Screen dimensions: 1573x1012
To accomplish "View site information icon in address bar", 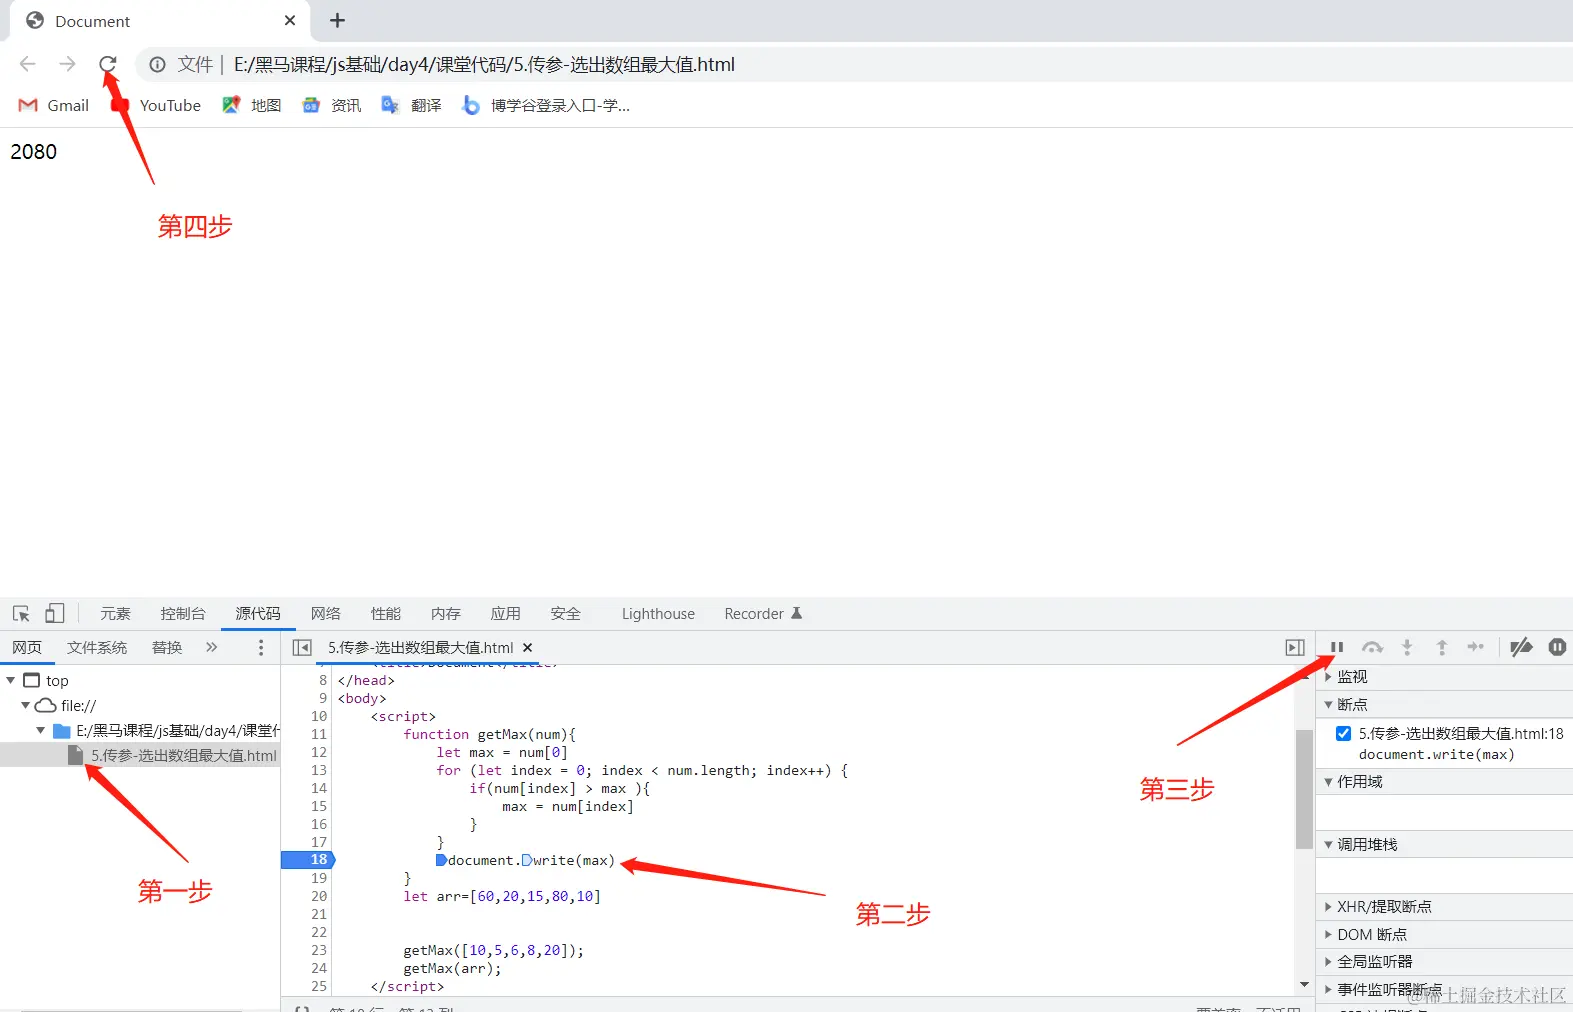I will click(157, 64).
